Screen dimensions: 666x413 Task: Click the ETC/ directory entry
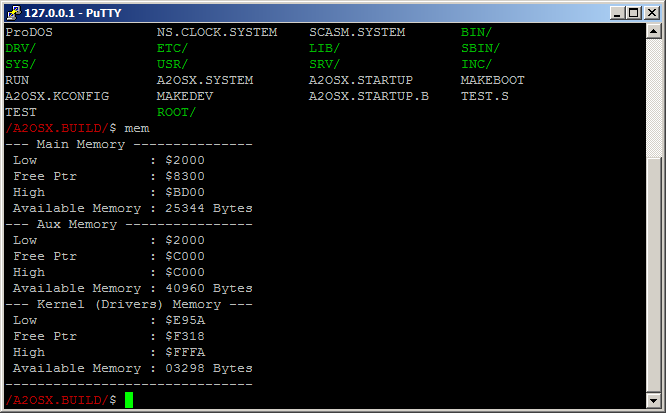[172, 48]
